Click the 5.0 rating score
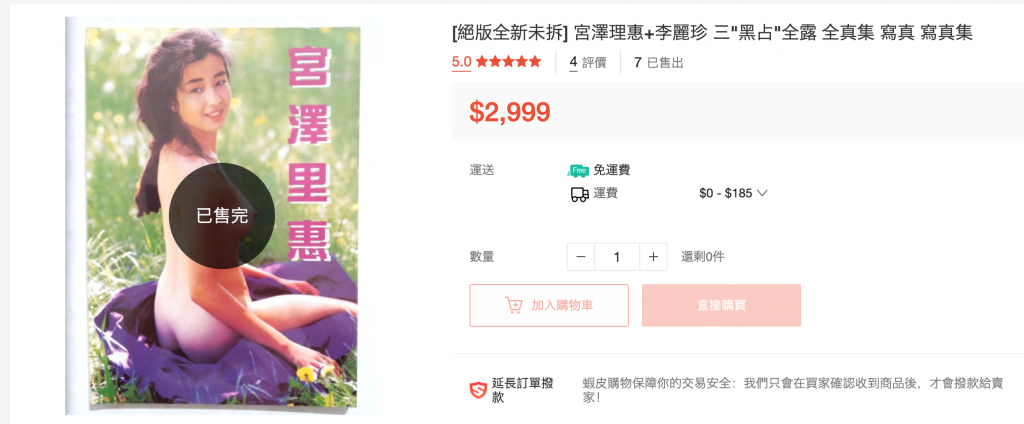 pos(462,62)
